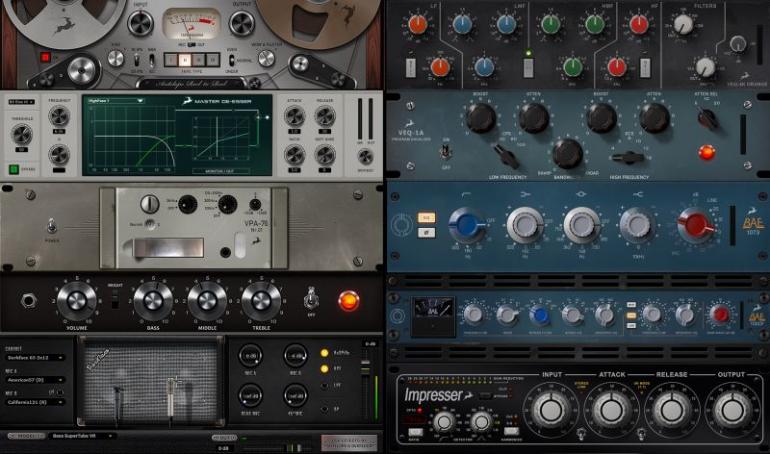Click the de-esser Ratio knob
This screenshot has width=770, height=454.
point(294,155)
